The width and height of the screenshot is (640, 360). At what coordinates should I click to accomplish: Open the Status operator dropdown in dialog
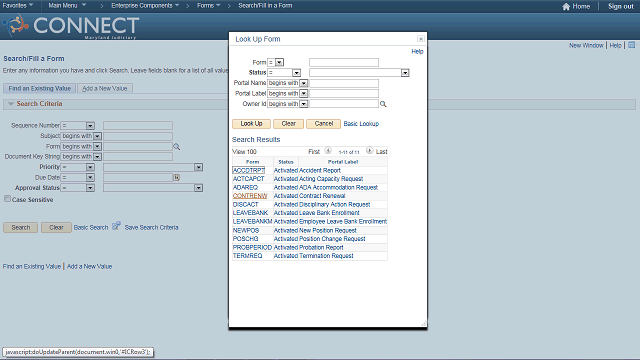(296, 73)
